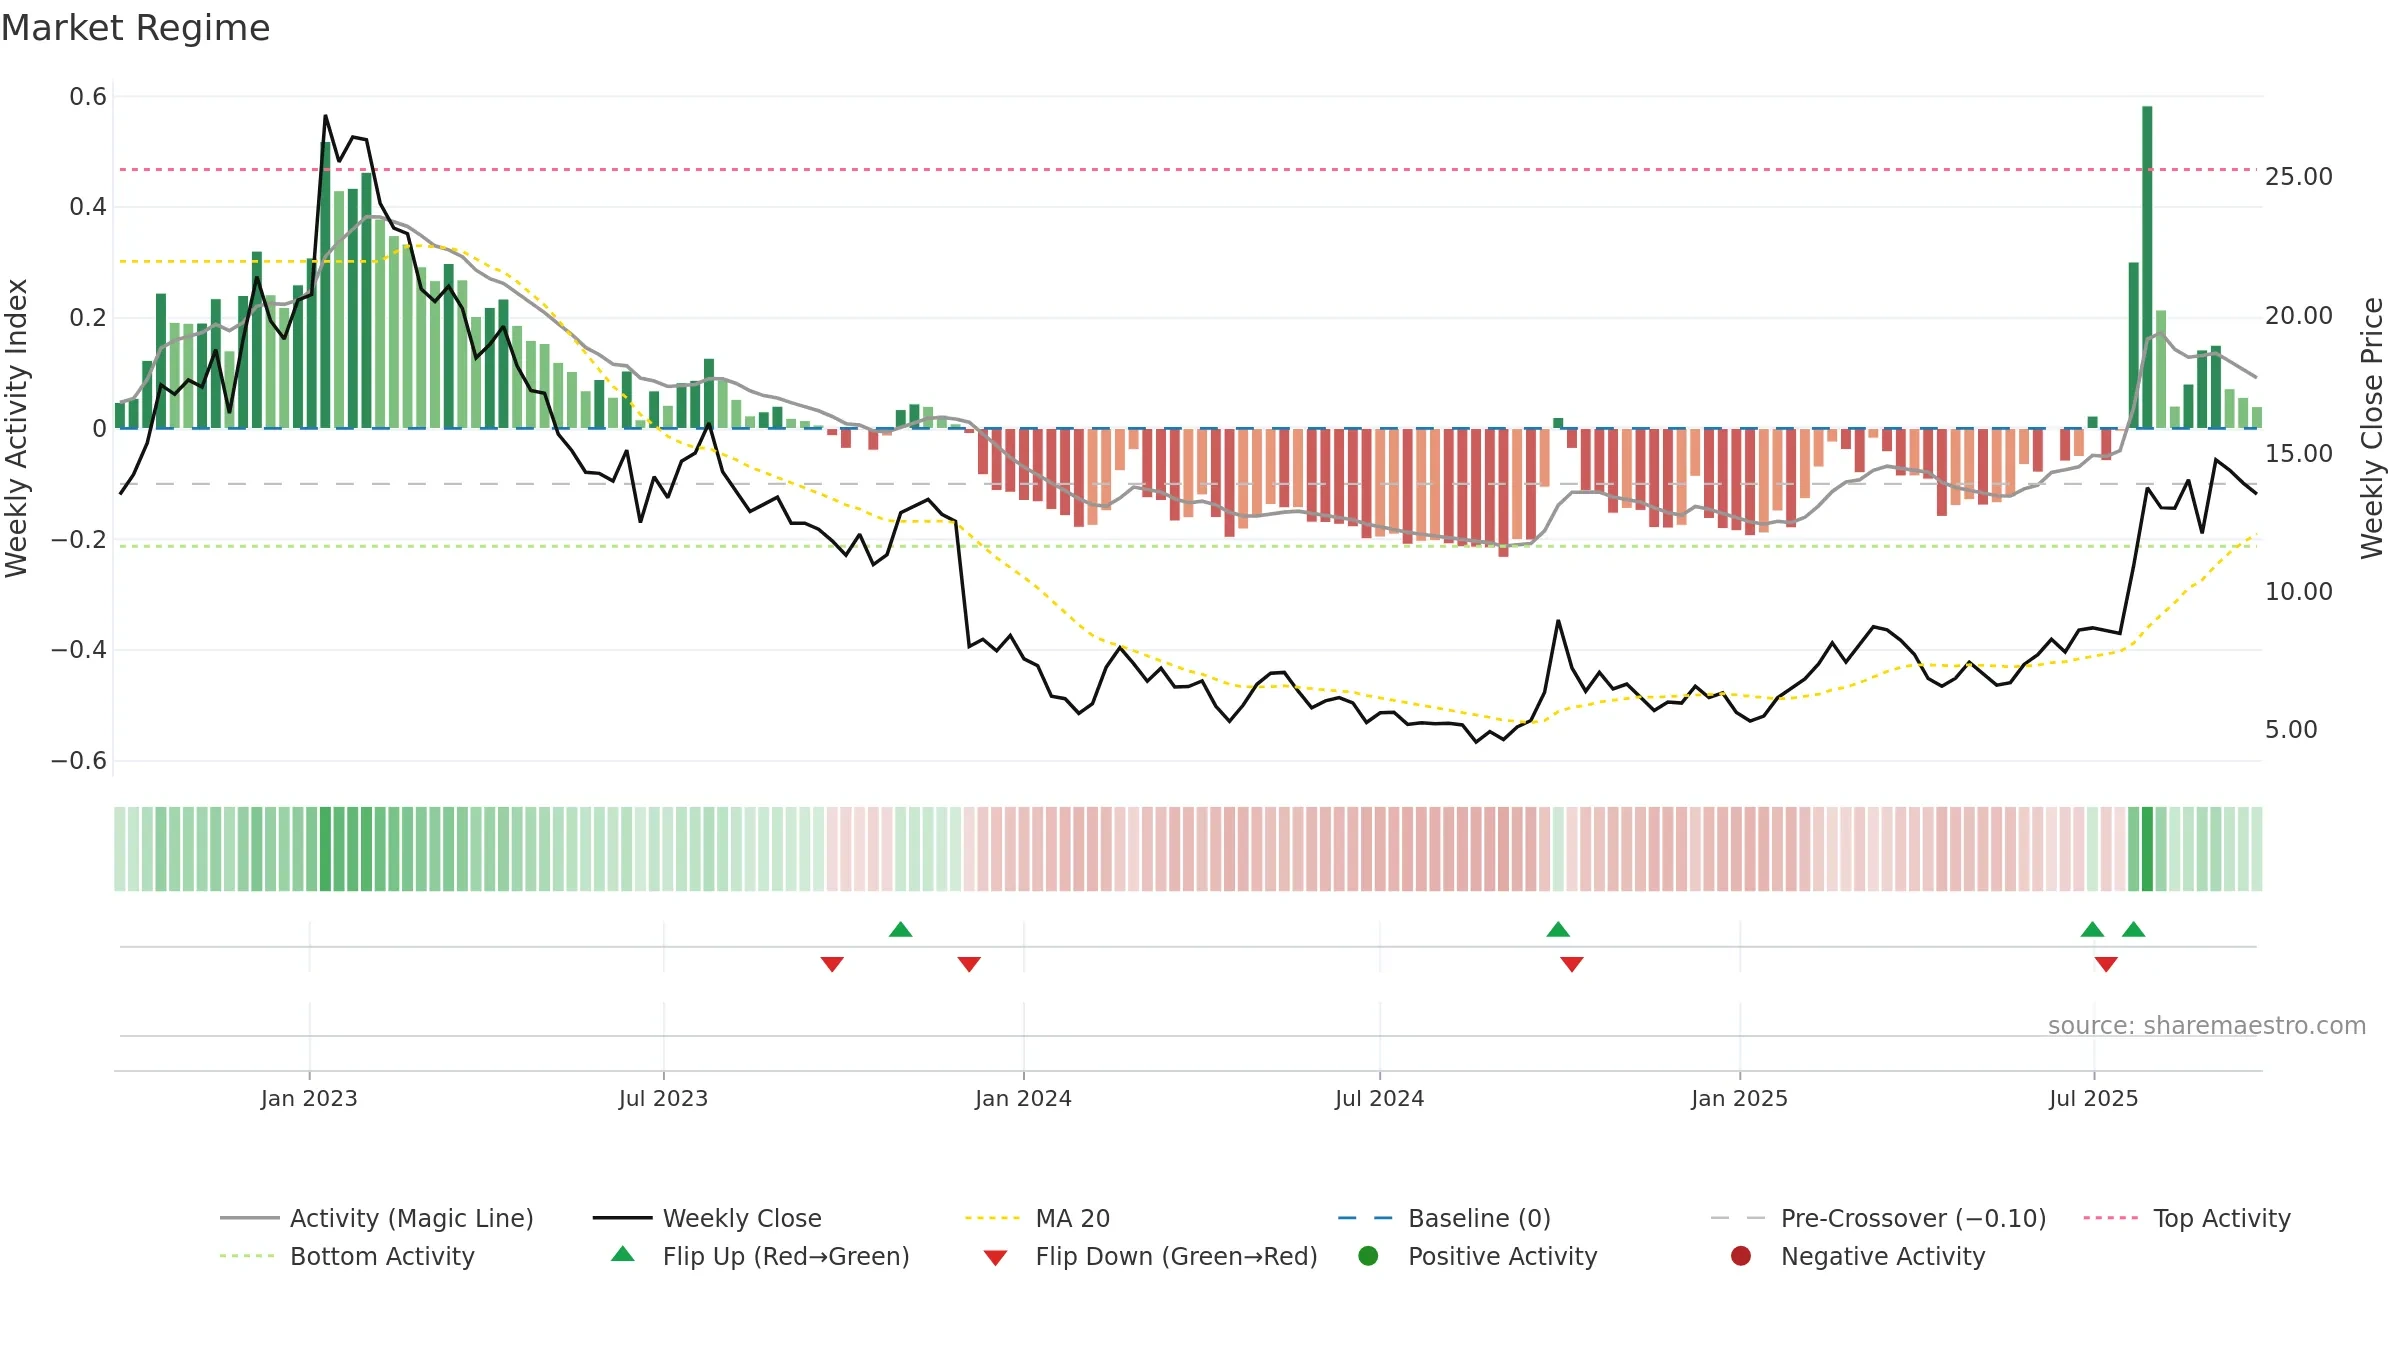Click the 20.00 price axis label
The image size is (2400, 1350).
pos(2298,316)
